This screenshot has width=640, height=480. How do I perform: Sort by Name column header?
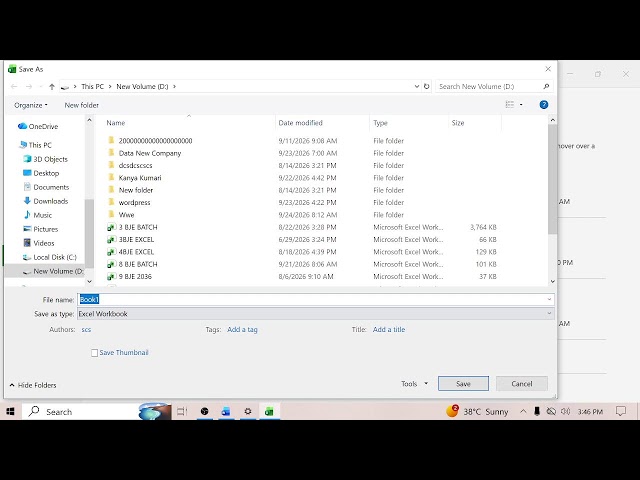coord(116,123)
